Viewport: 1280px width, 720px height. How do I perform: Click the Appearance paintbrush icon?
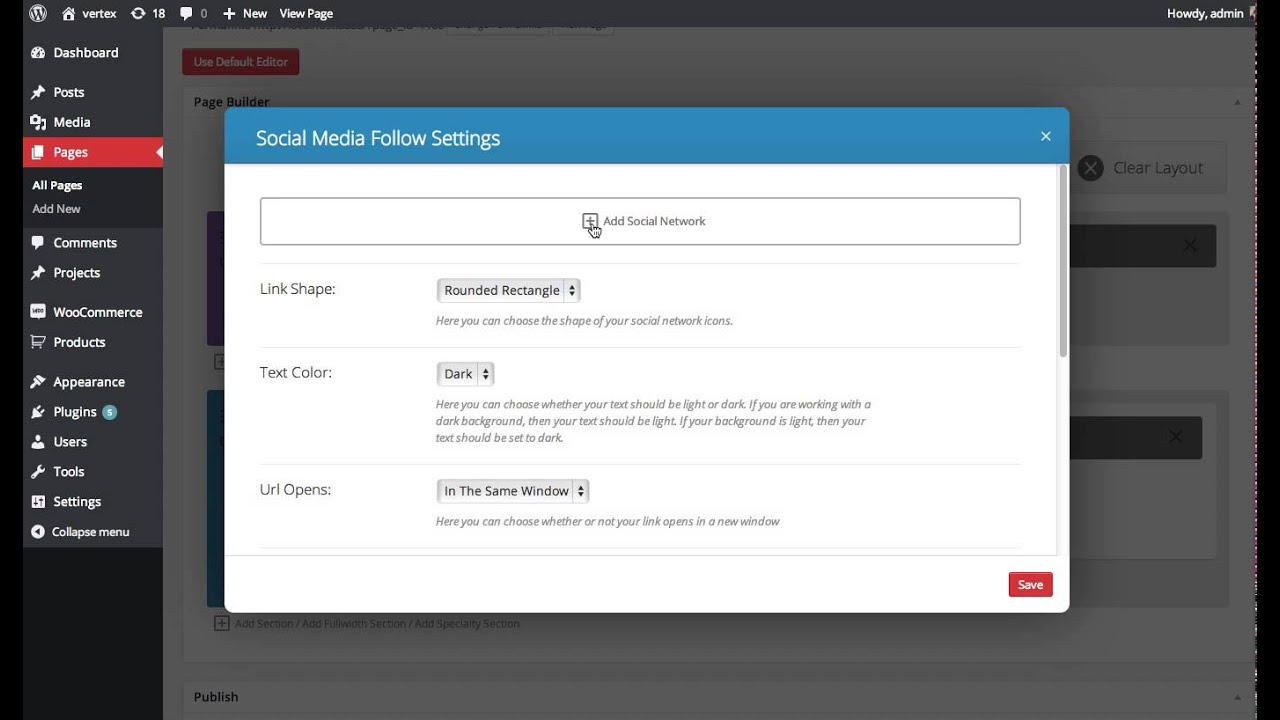click(x=38, y=382)
